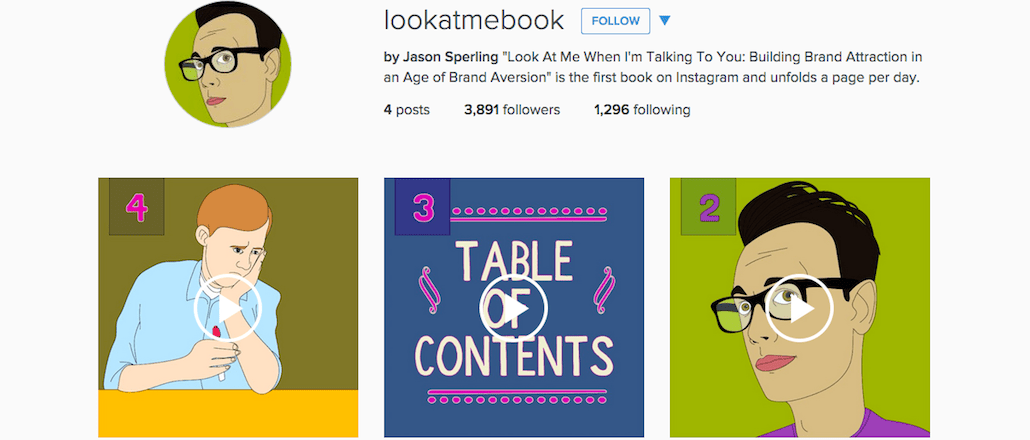Image resolution: width=1030 pixels, height=440 pixels.
Task: Play the Table of Contents video
Action: pyautogui.click(x=514, y=308)
